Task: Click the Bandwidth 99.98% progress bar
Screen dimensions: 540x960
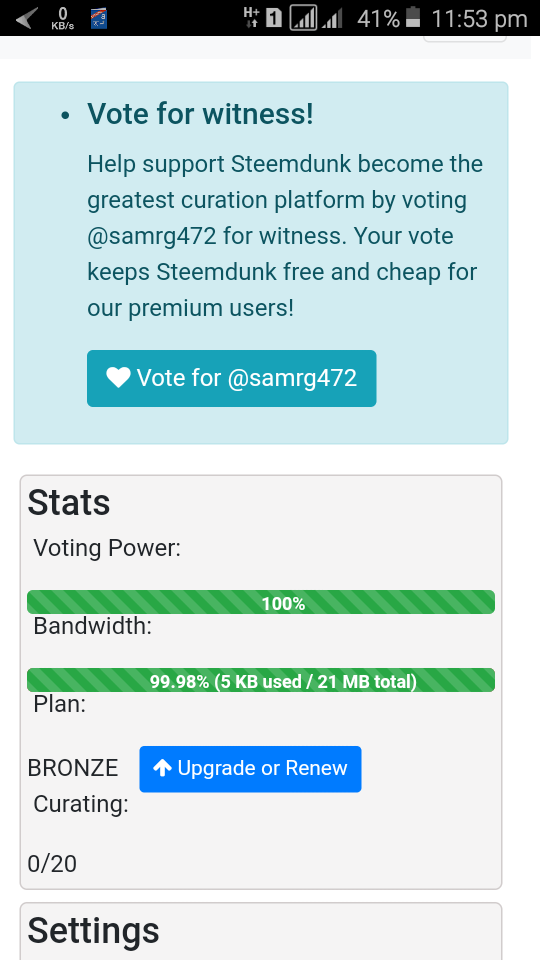Action: tap(261, 680)
